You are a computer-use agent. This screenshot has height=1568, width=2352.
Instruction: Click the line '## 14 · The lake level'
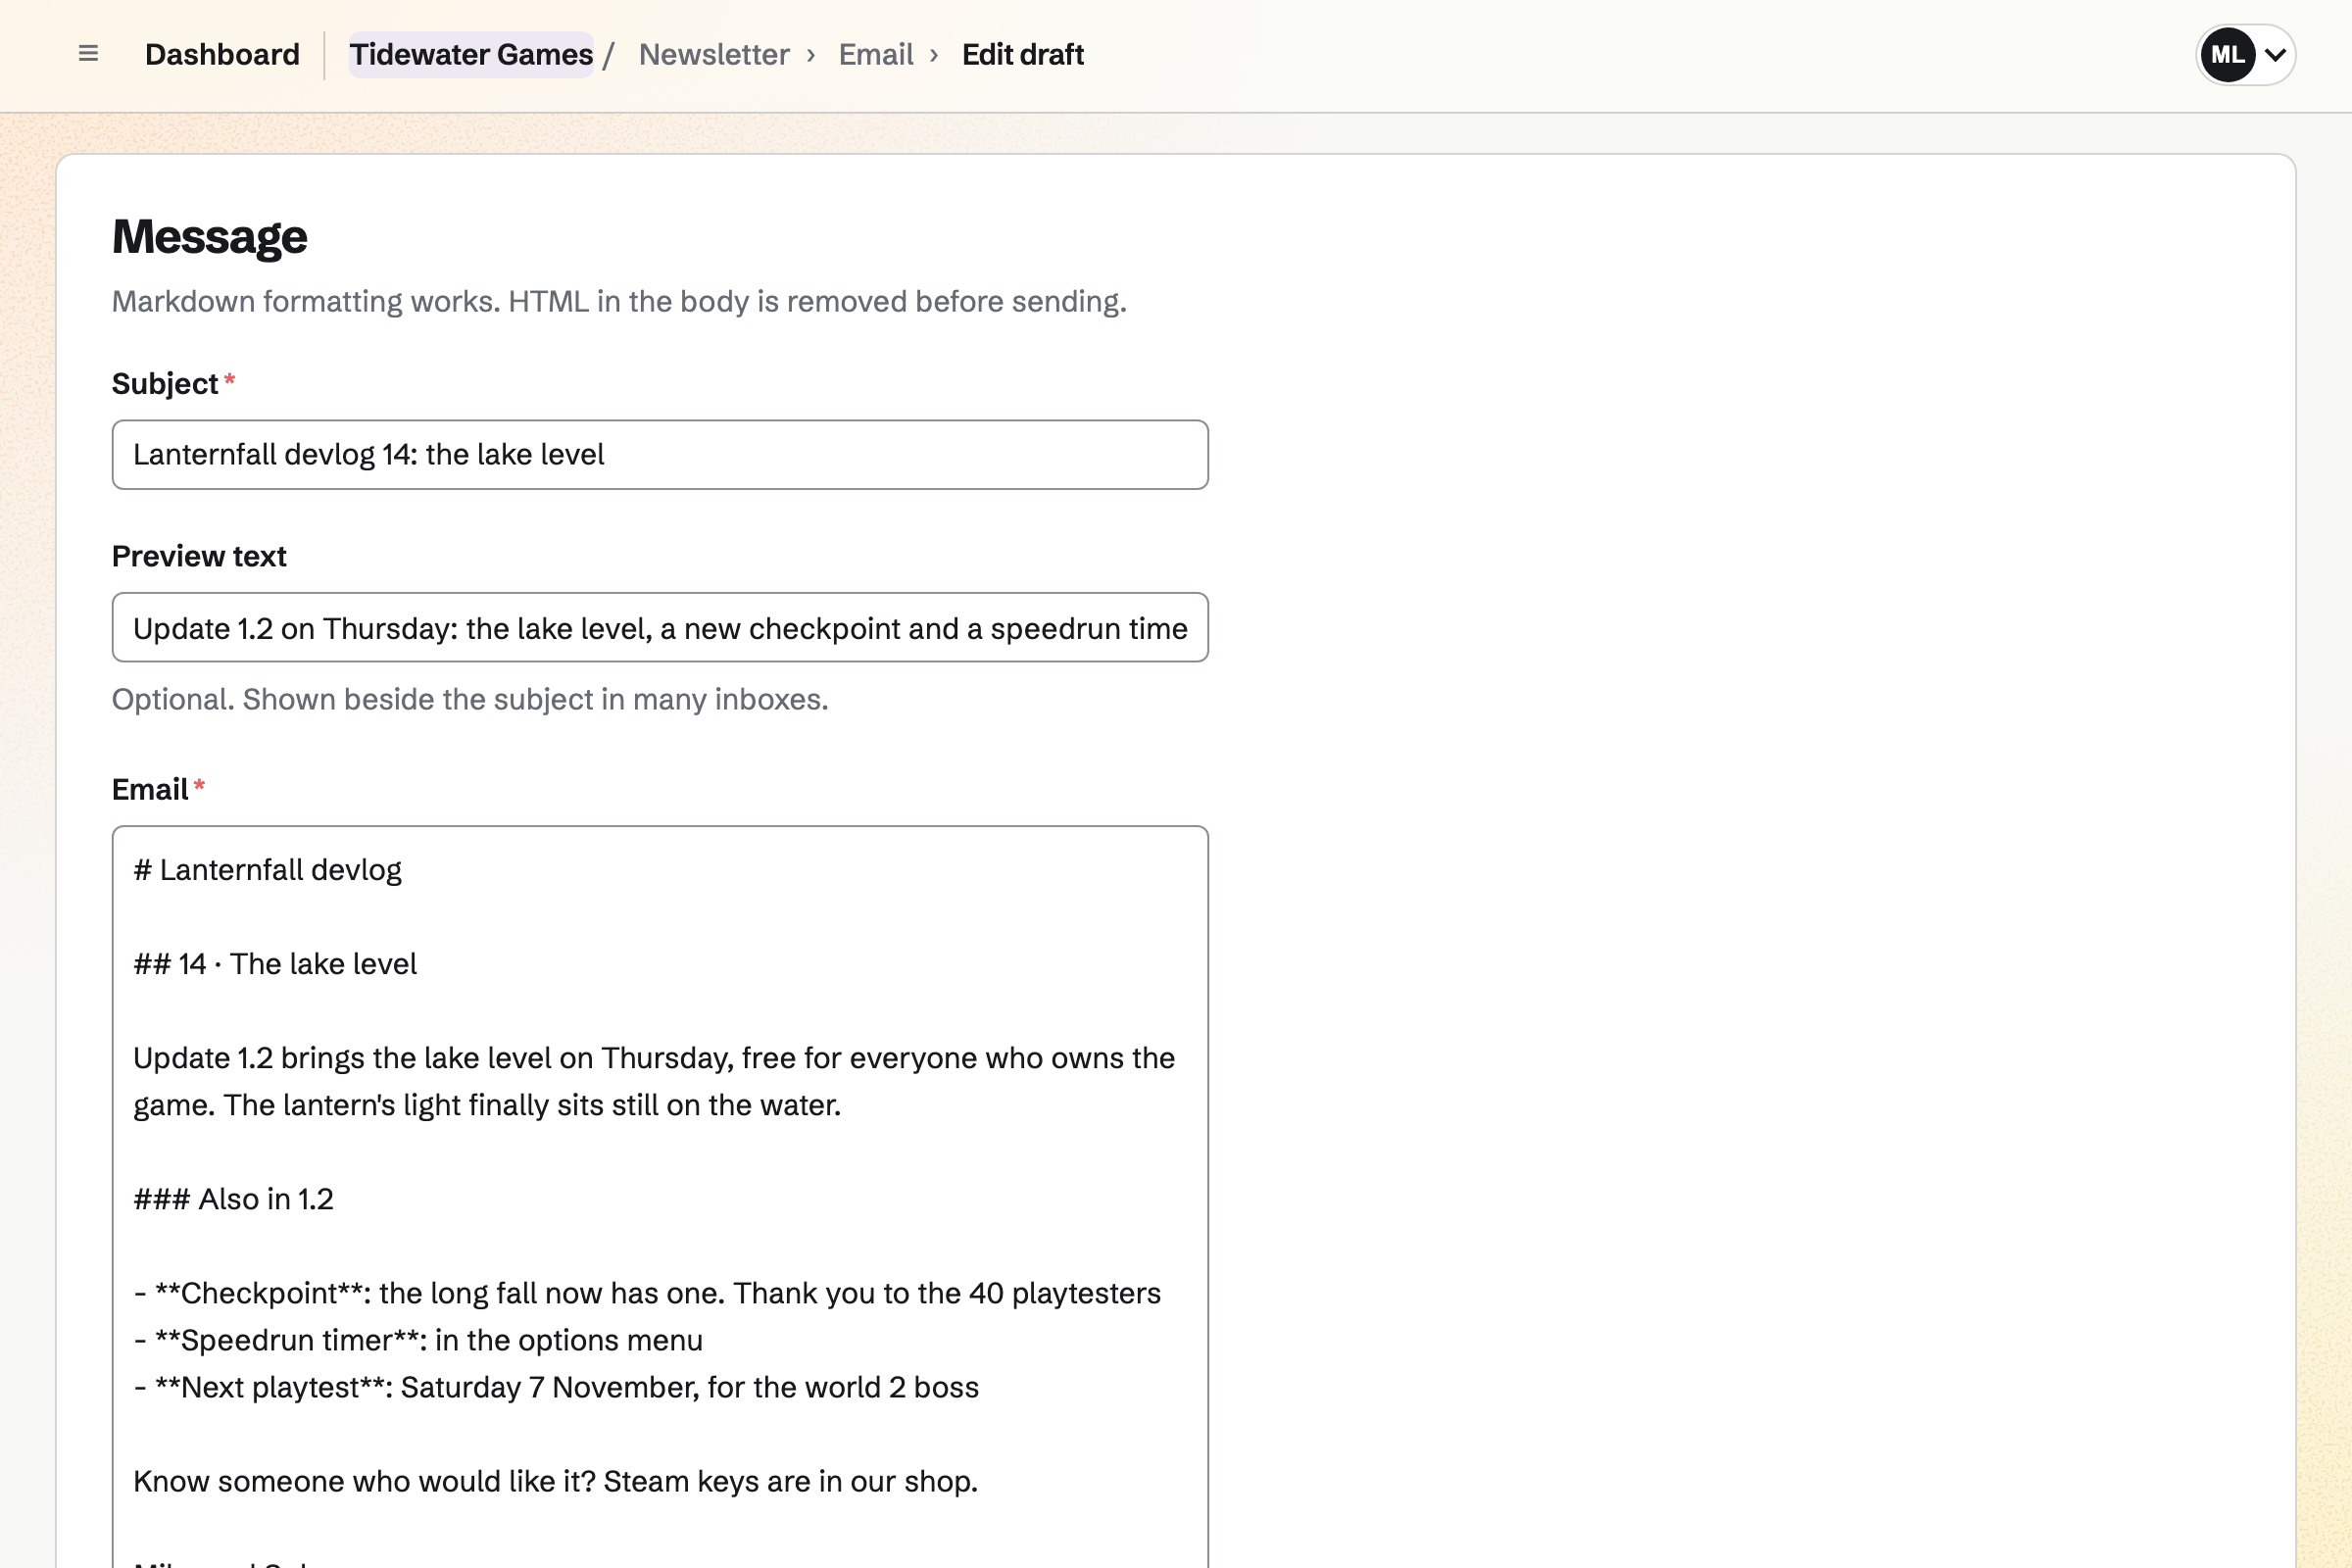pos(275,964)
